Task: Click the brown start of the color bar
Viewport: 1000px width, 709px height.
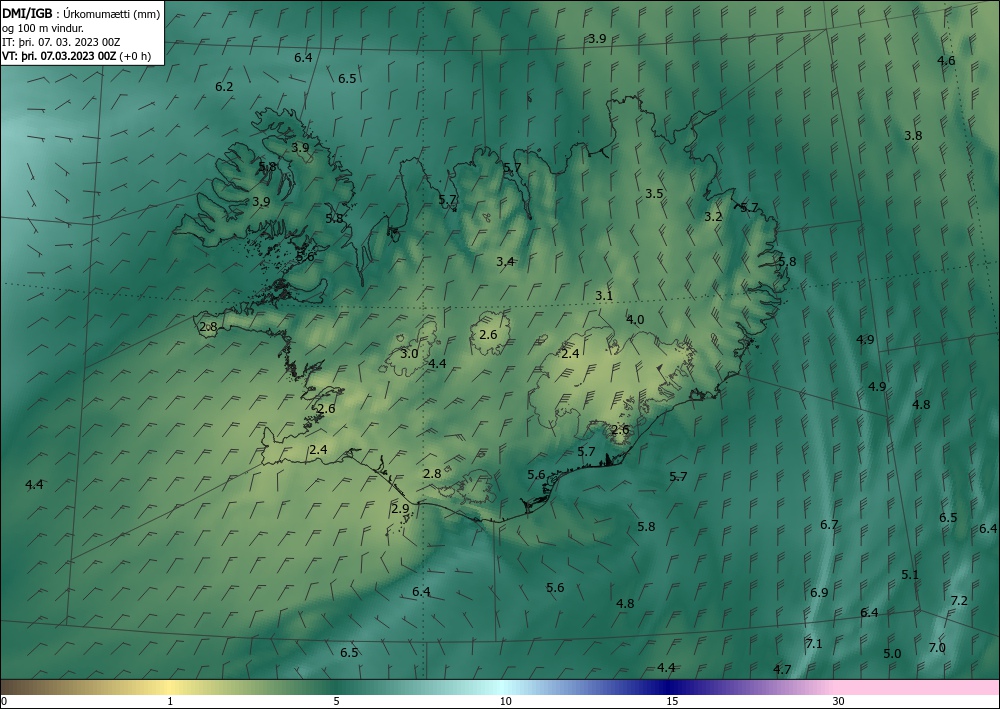Action: tap(19, 687)
